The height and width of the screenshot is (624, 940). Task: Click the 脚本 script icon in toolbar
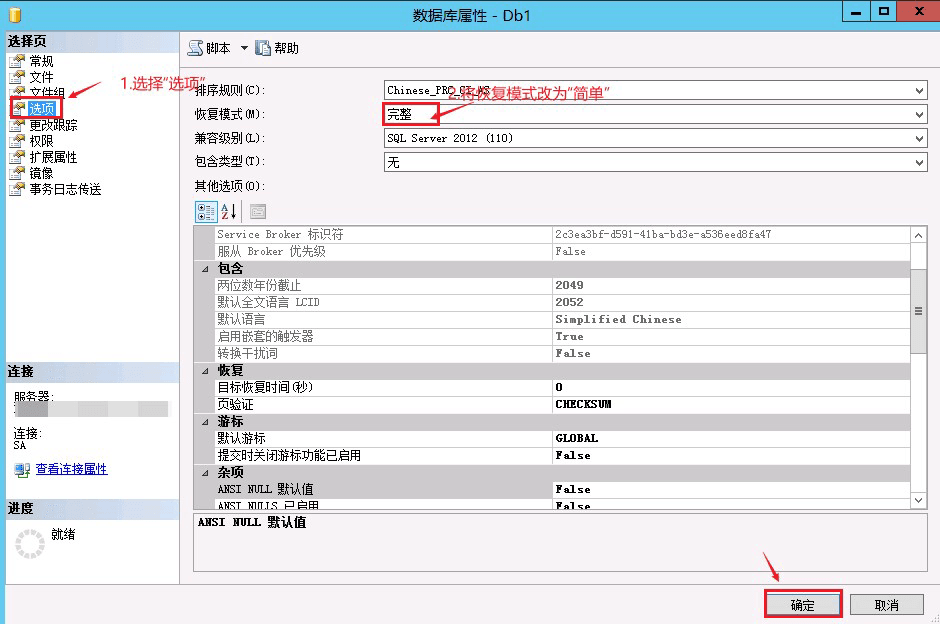[x=196, y=48]
